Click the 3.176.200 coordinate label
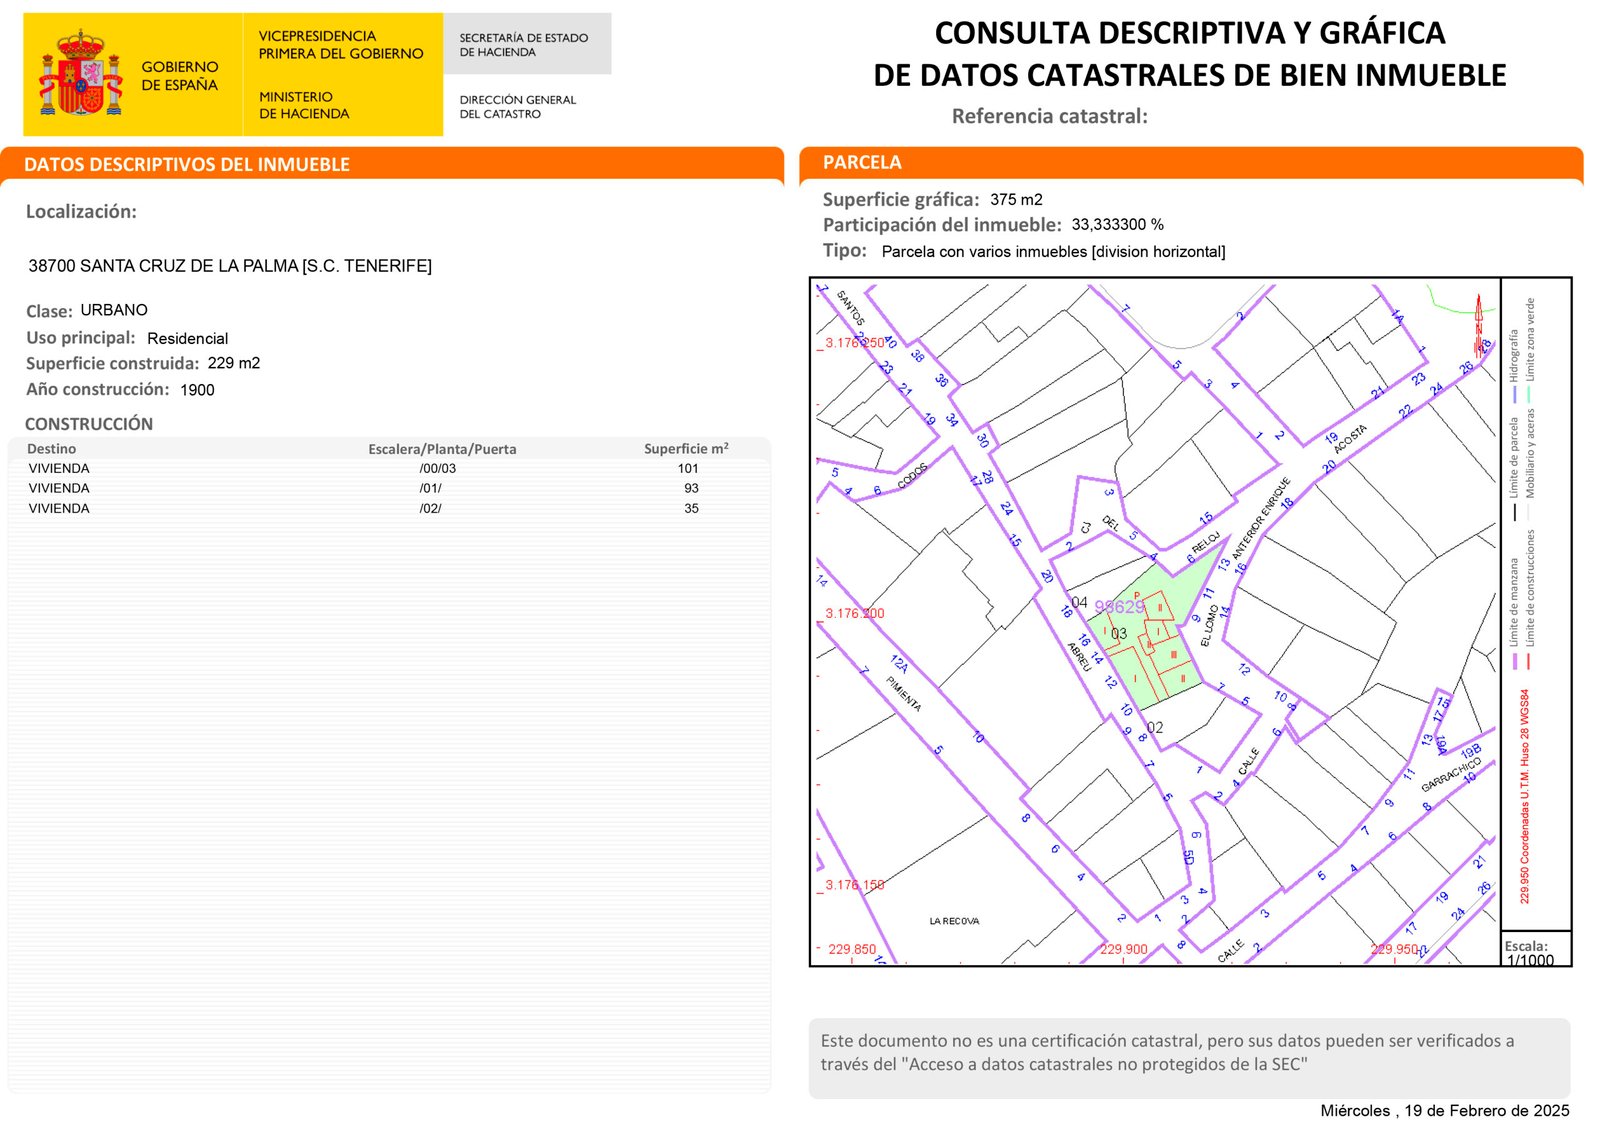Image resolution: width=1600 pixels, height=1138 pixels. coord(854,614)
